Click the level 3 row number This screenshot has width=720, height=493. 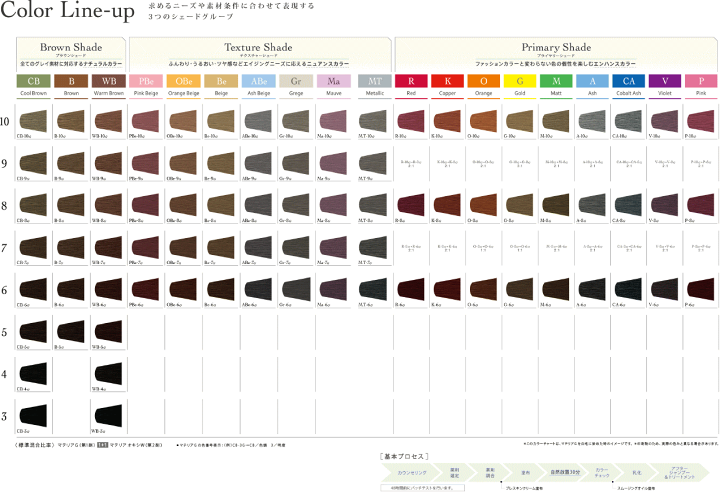click(x=4, y=416)
